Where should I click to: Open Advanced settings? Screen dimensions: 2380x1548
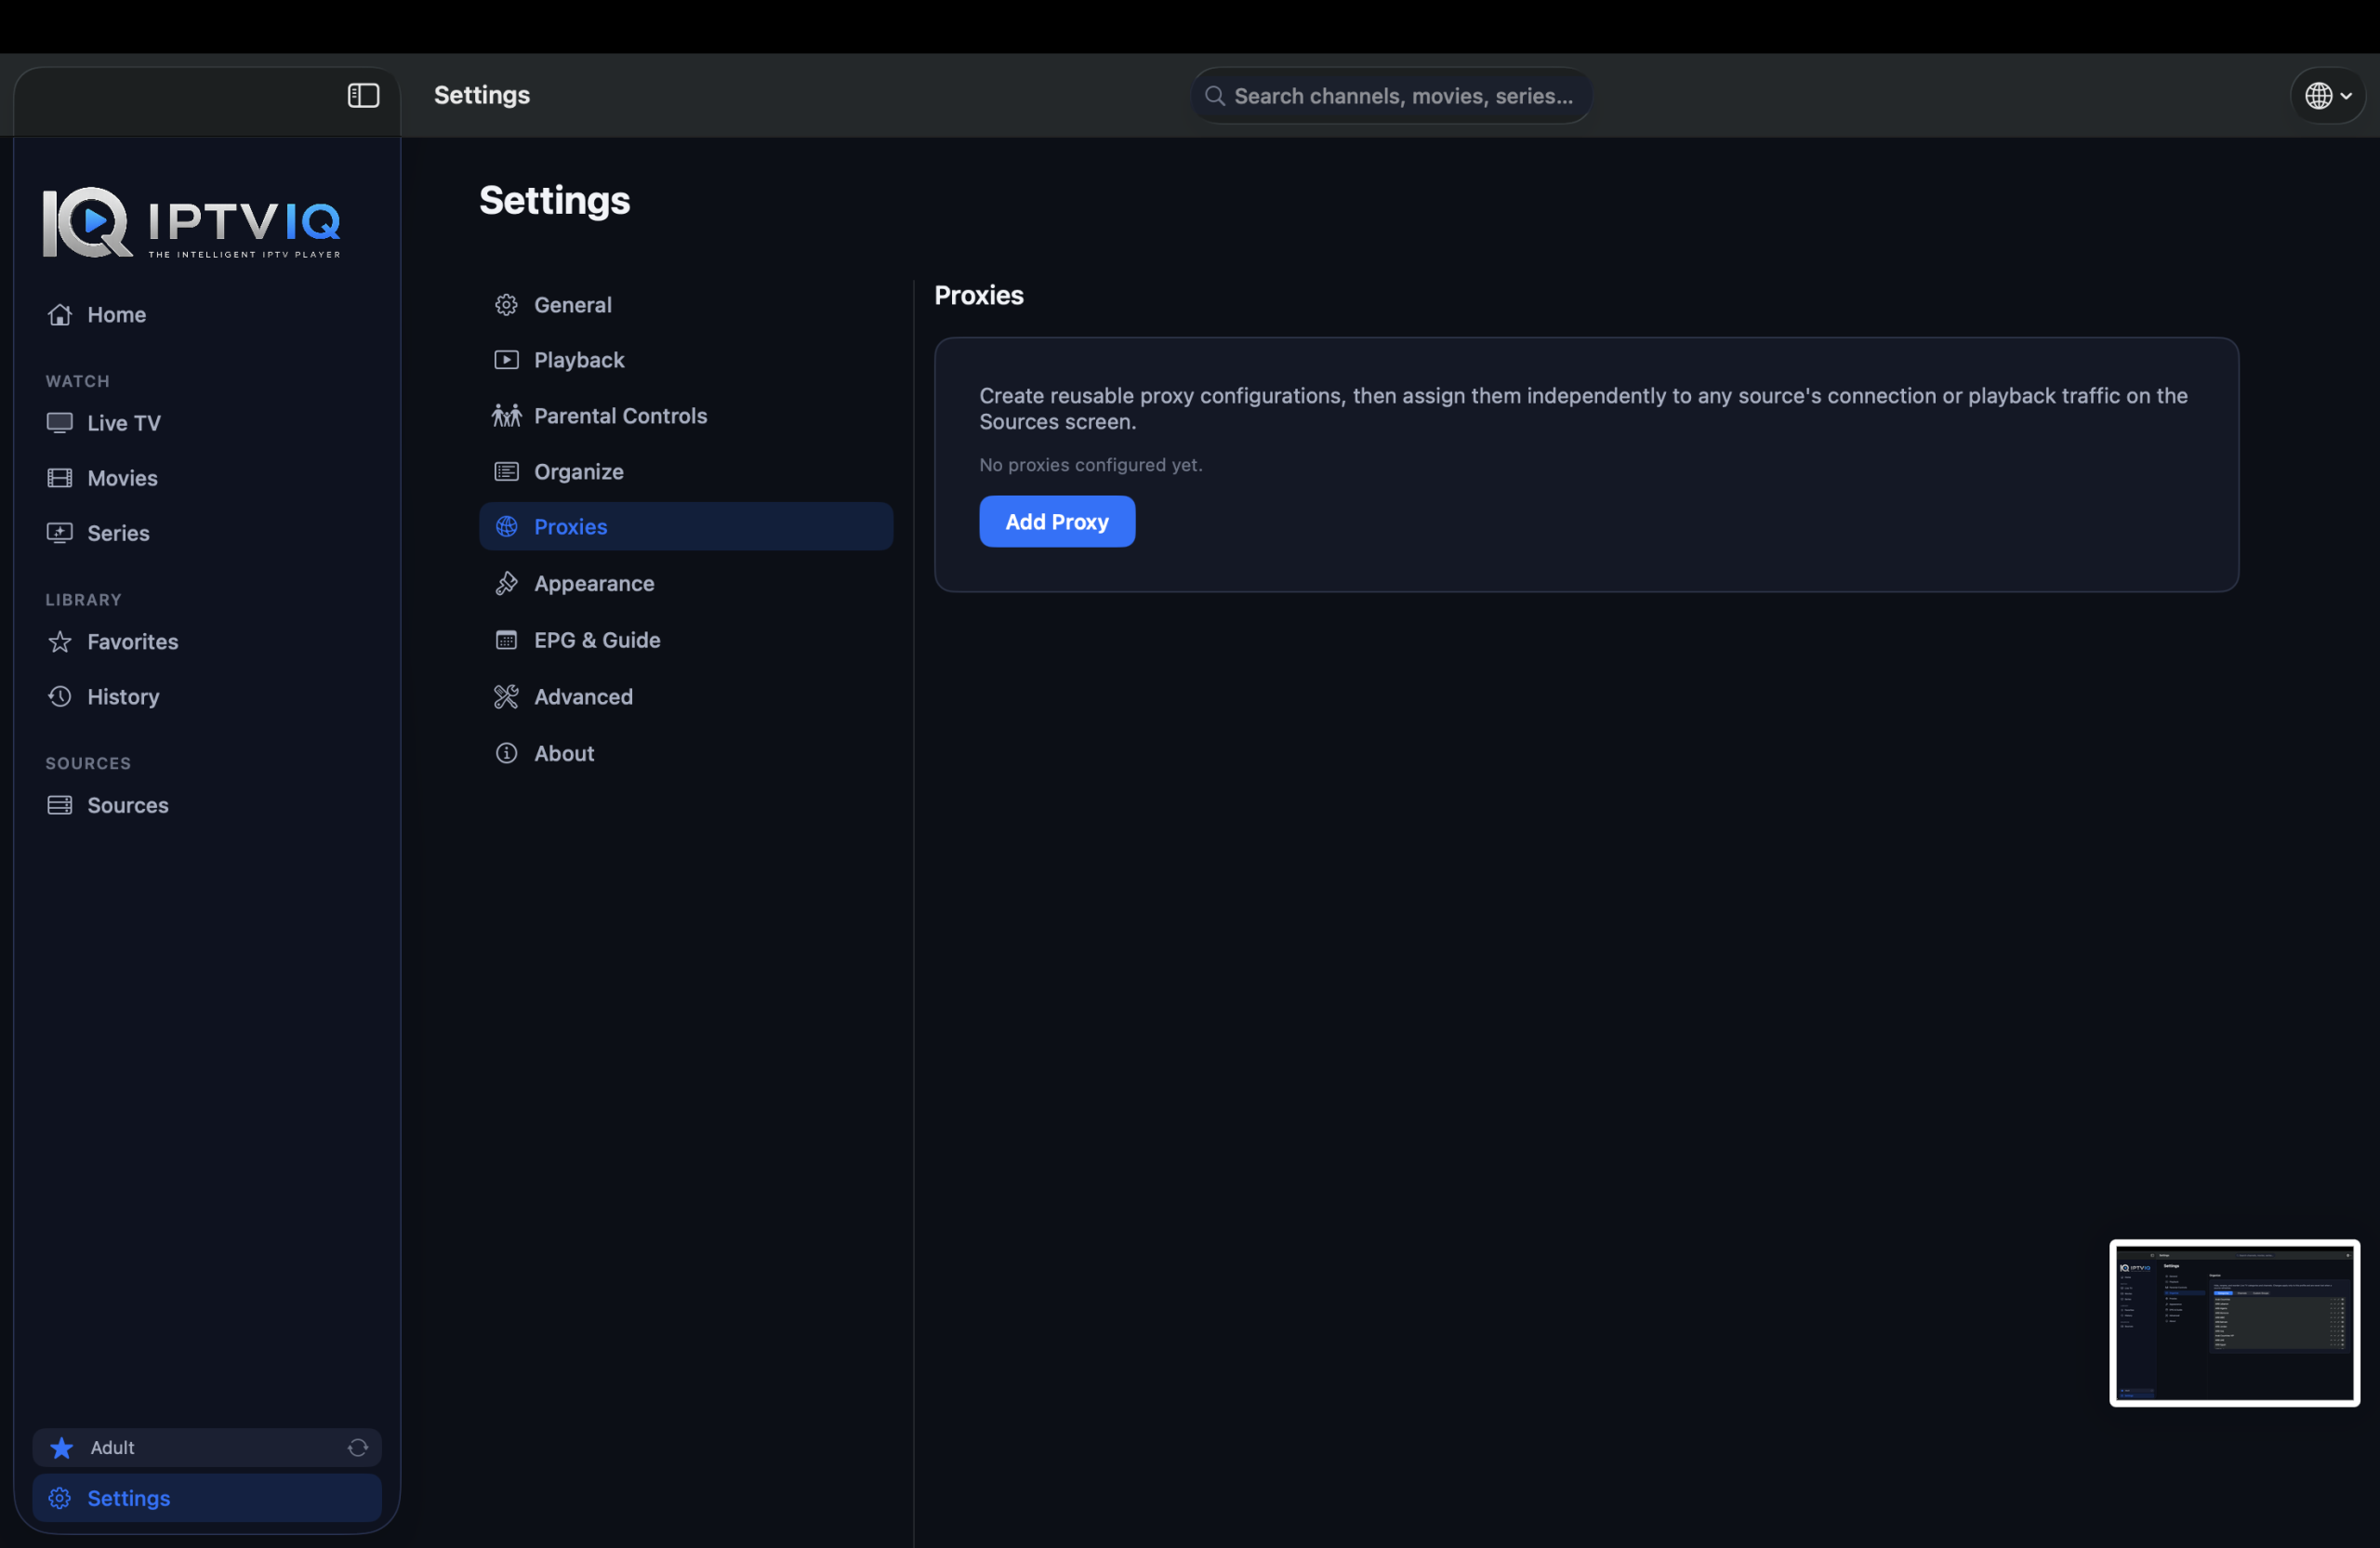(x=686, y=697)
